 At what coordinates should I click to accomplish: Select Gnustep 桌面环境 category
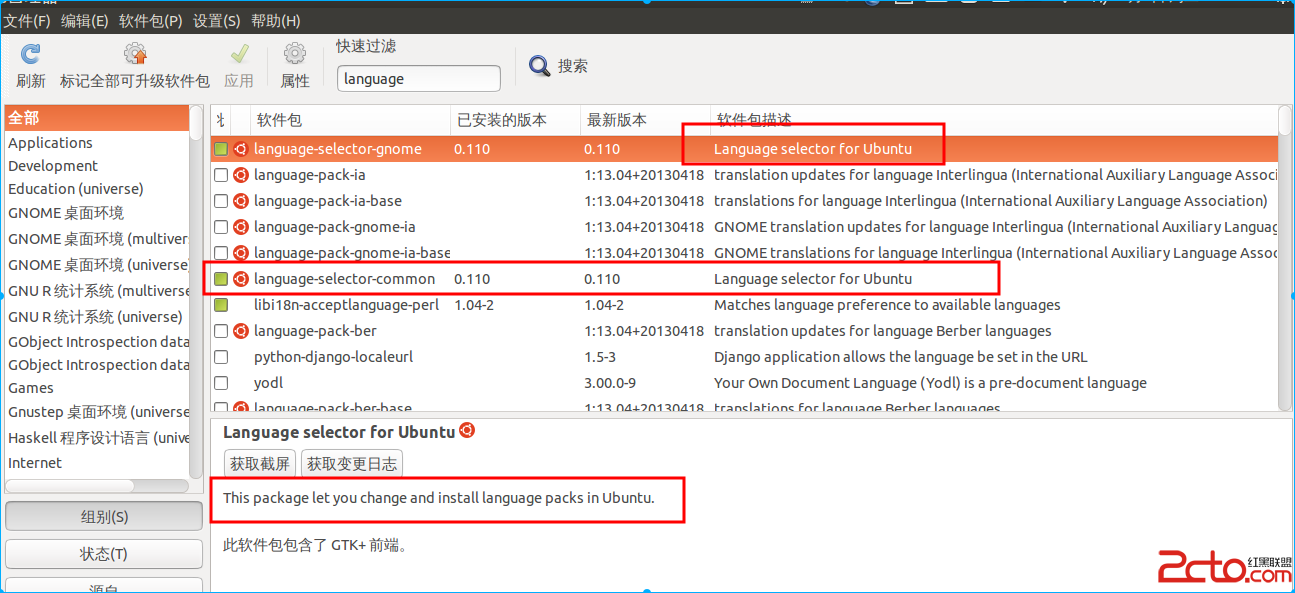point(98,412)
